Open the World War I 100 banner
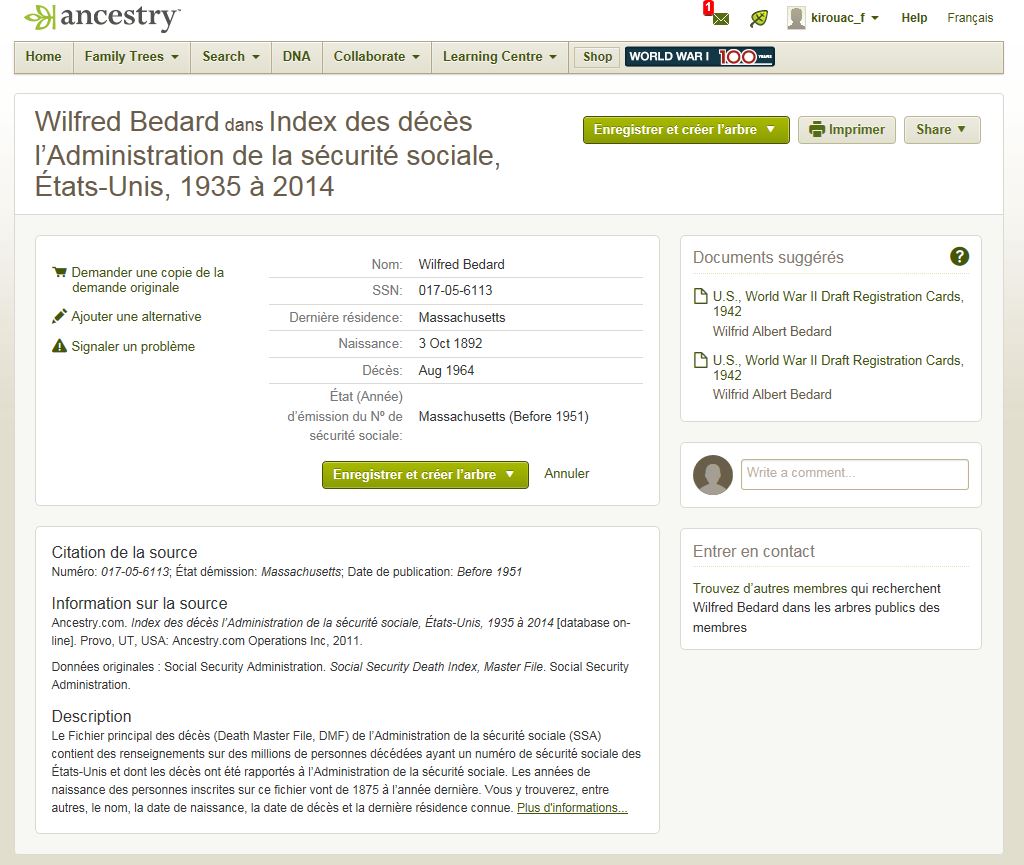The image size is (1024, 865). (x=699, y=57)
